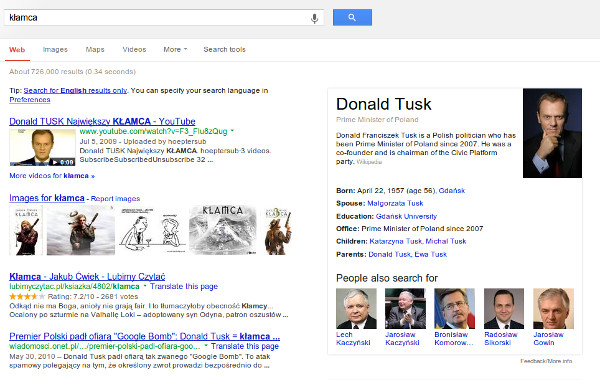Viewport: 600px width, 380px height.
Task: Click the 'About 726,000 results' count text
Action: coord(72,72)
